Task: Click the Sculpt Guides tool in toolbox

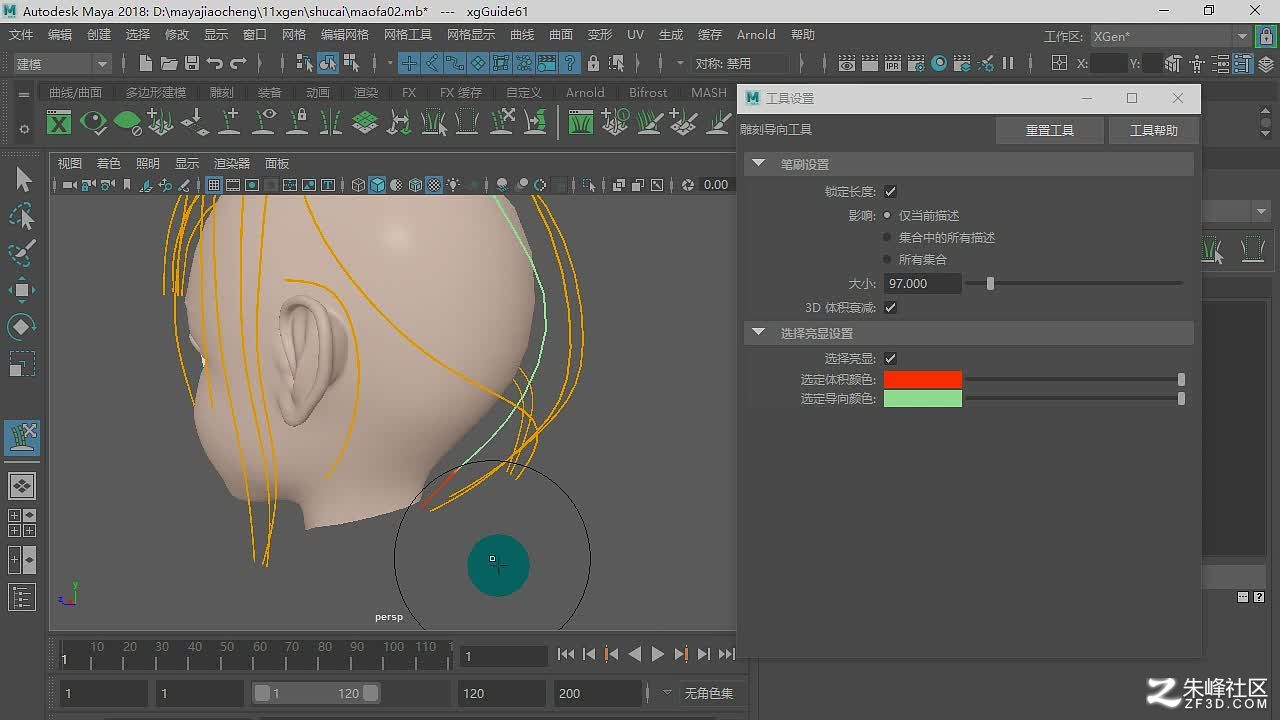Action: (x=22, y=437)
